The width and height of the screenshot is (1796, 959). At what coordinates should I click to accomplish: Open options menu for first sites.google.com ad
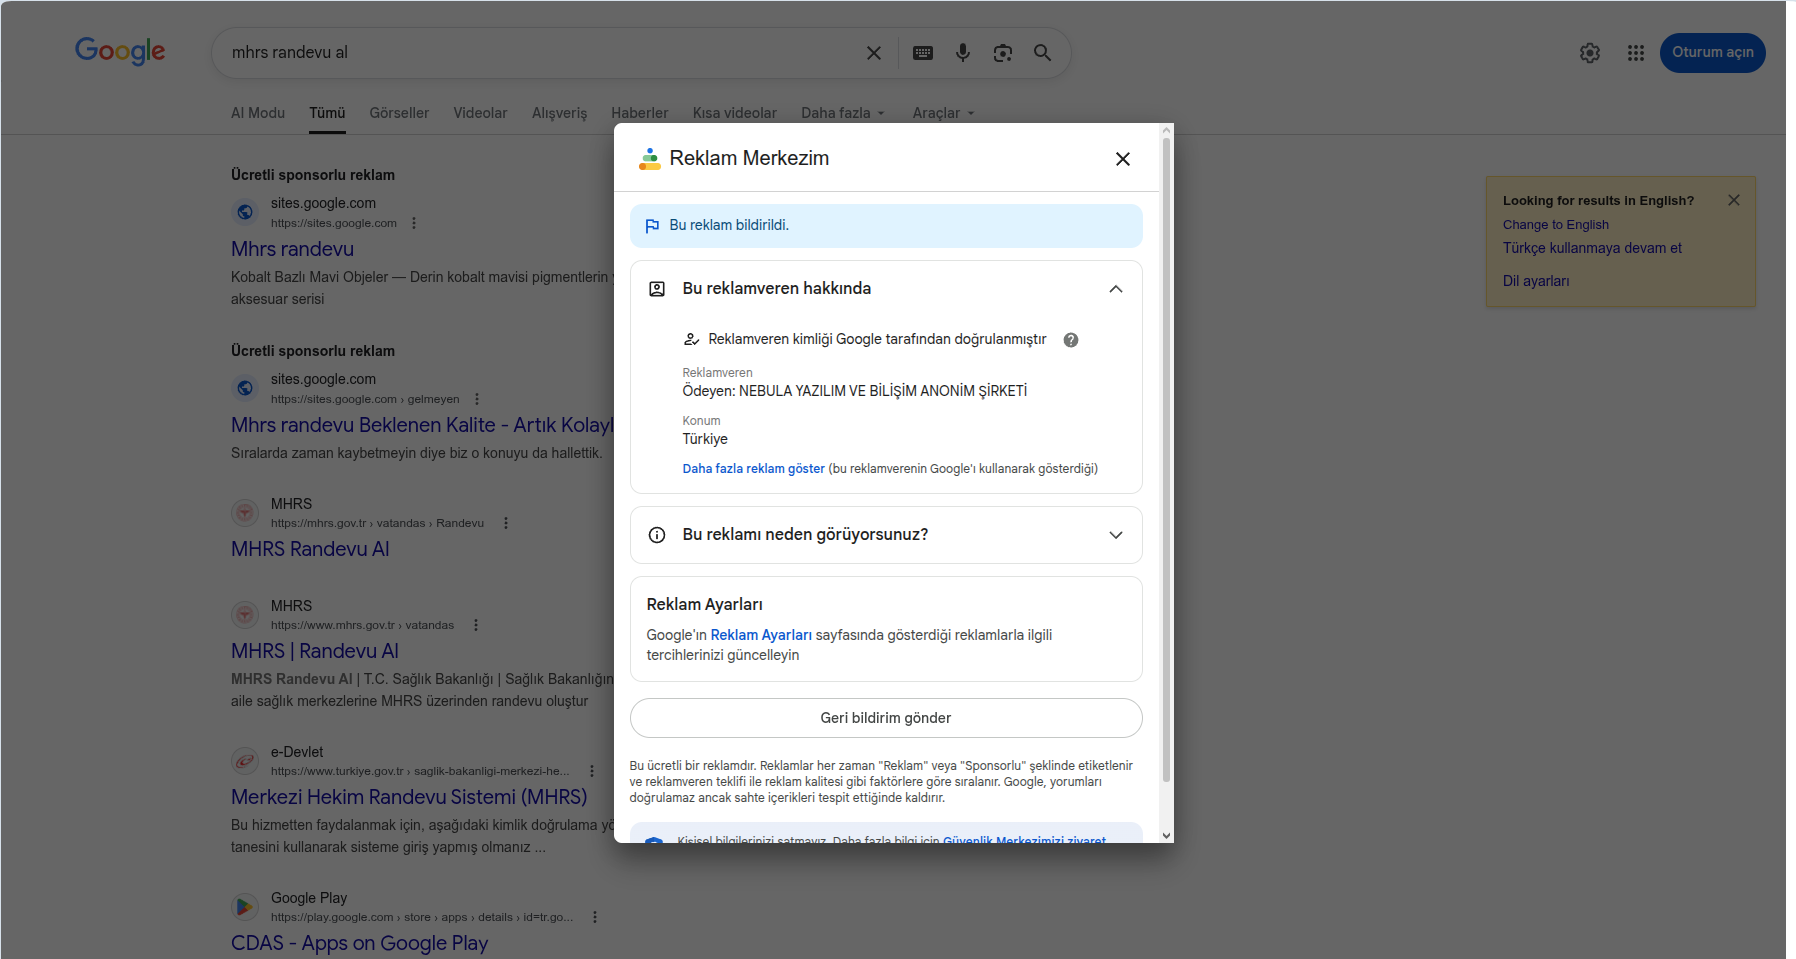coord(414,223)
